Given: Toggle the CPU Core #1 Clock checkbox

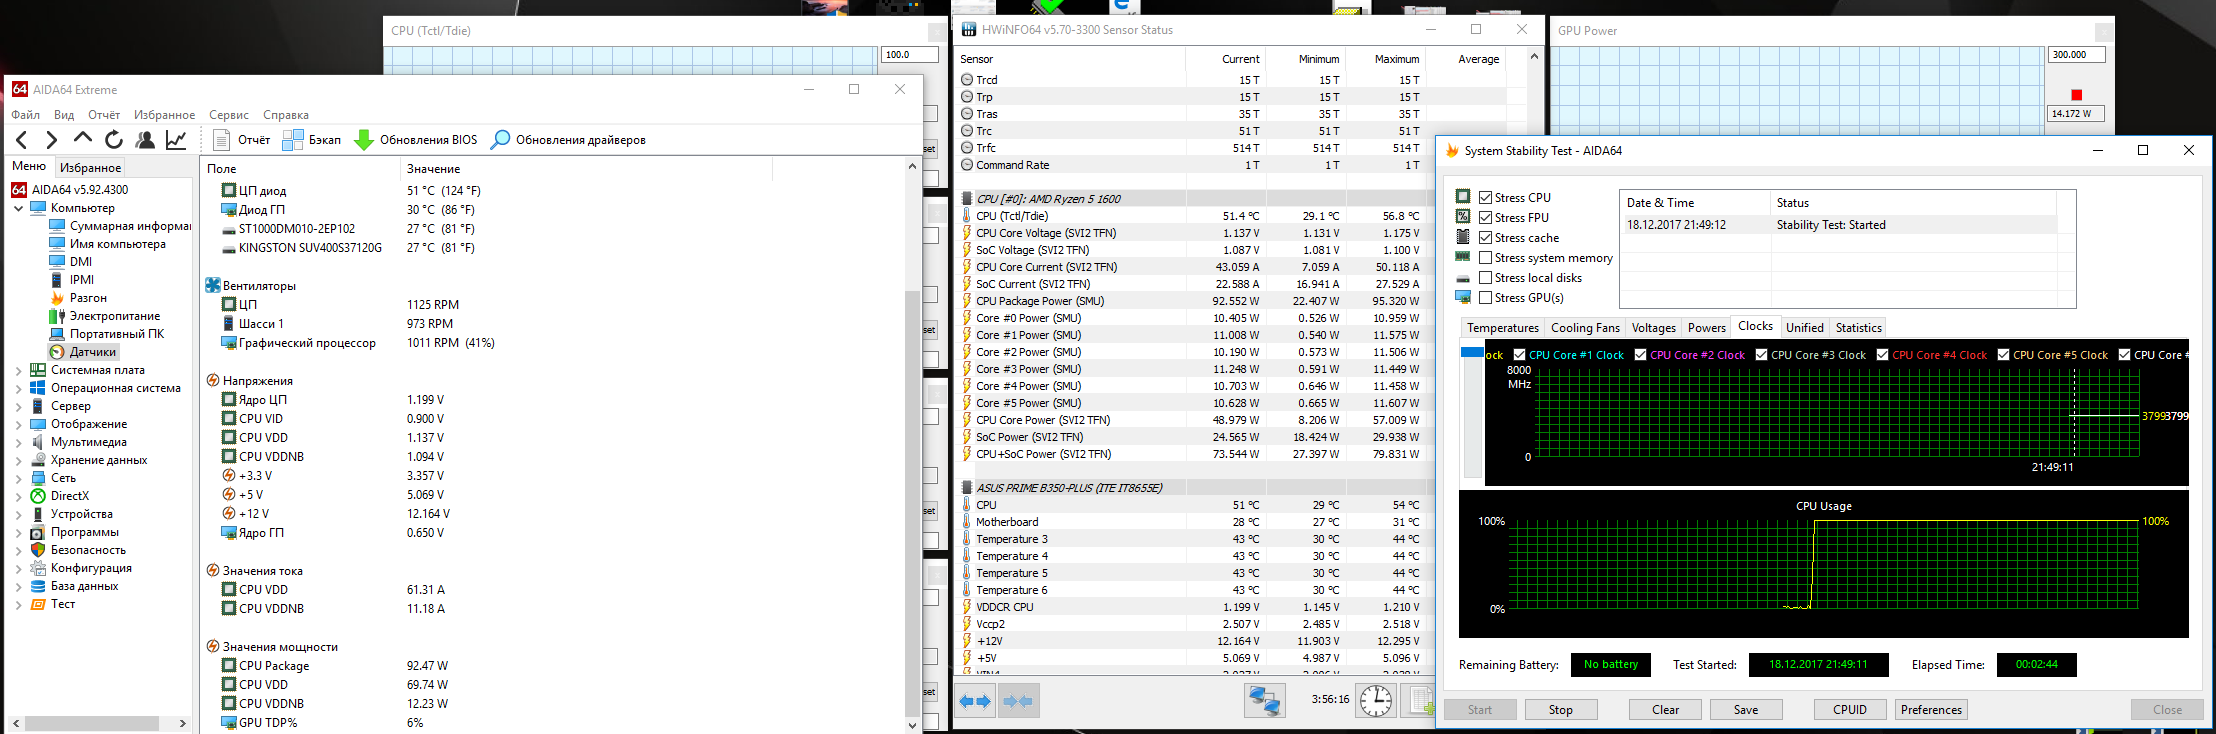Looking at the screenshot, I should point(1520,355).
